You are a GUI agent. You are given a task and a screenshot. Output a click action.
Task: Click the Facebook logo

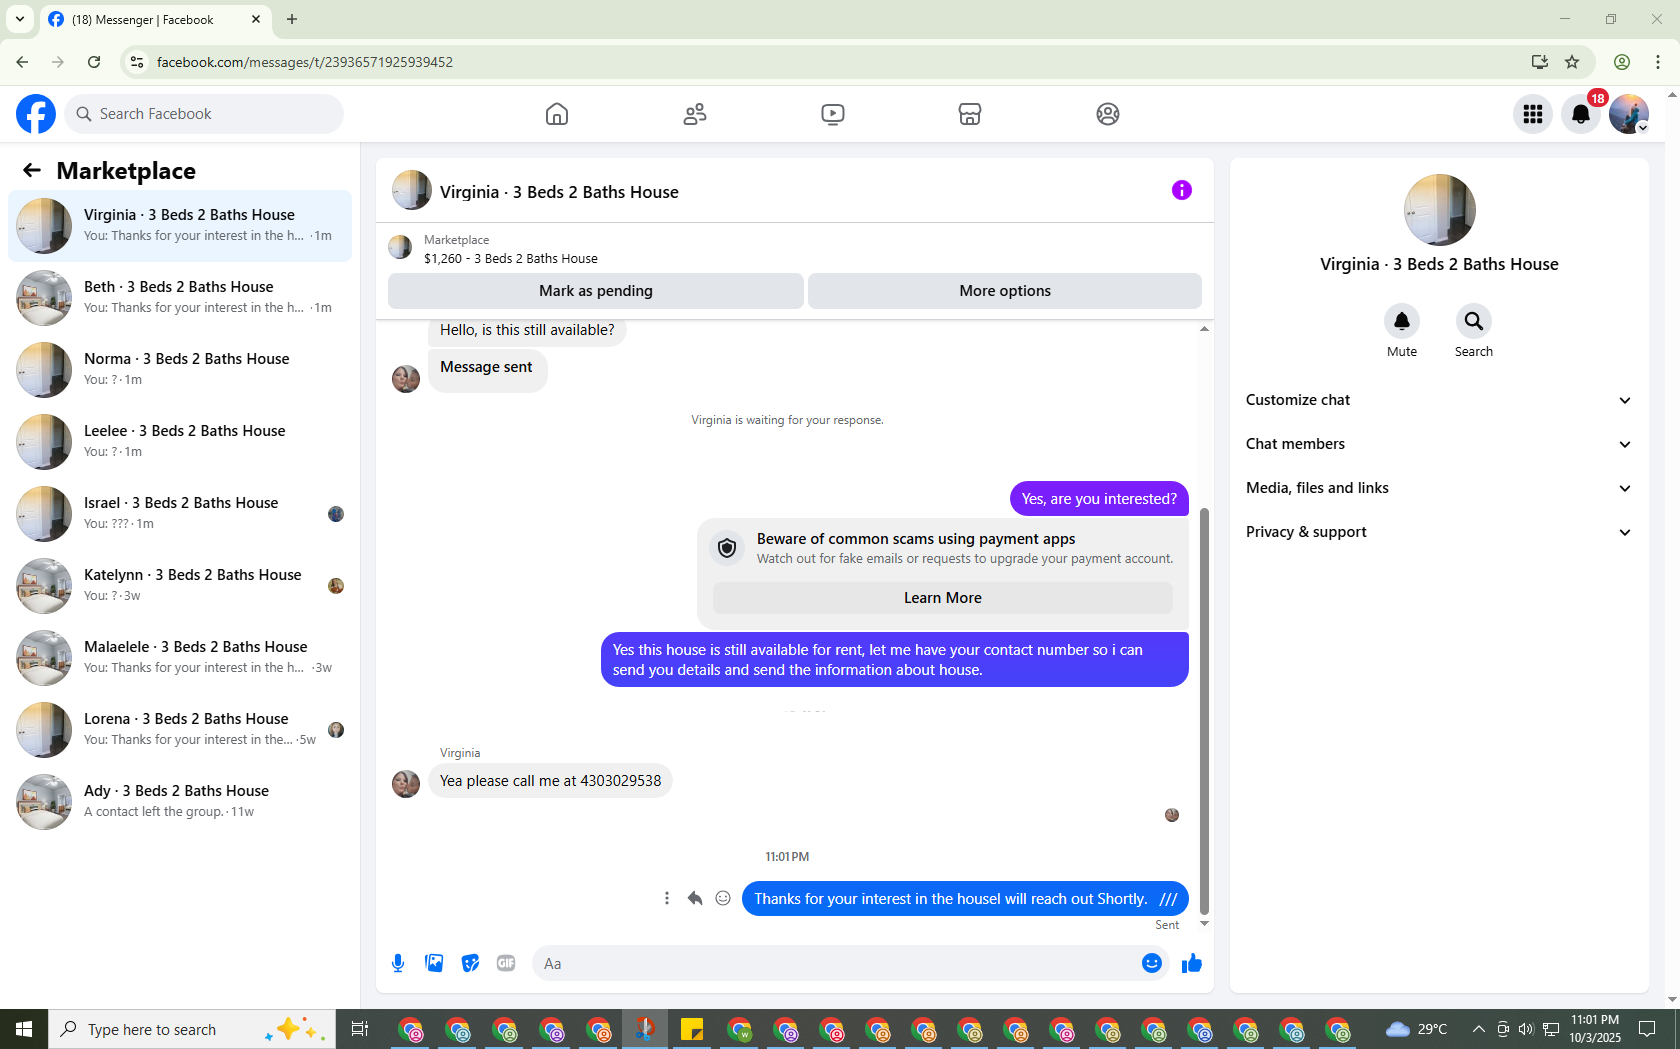[36, 114]
